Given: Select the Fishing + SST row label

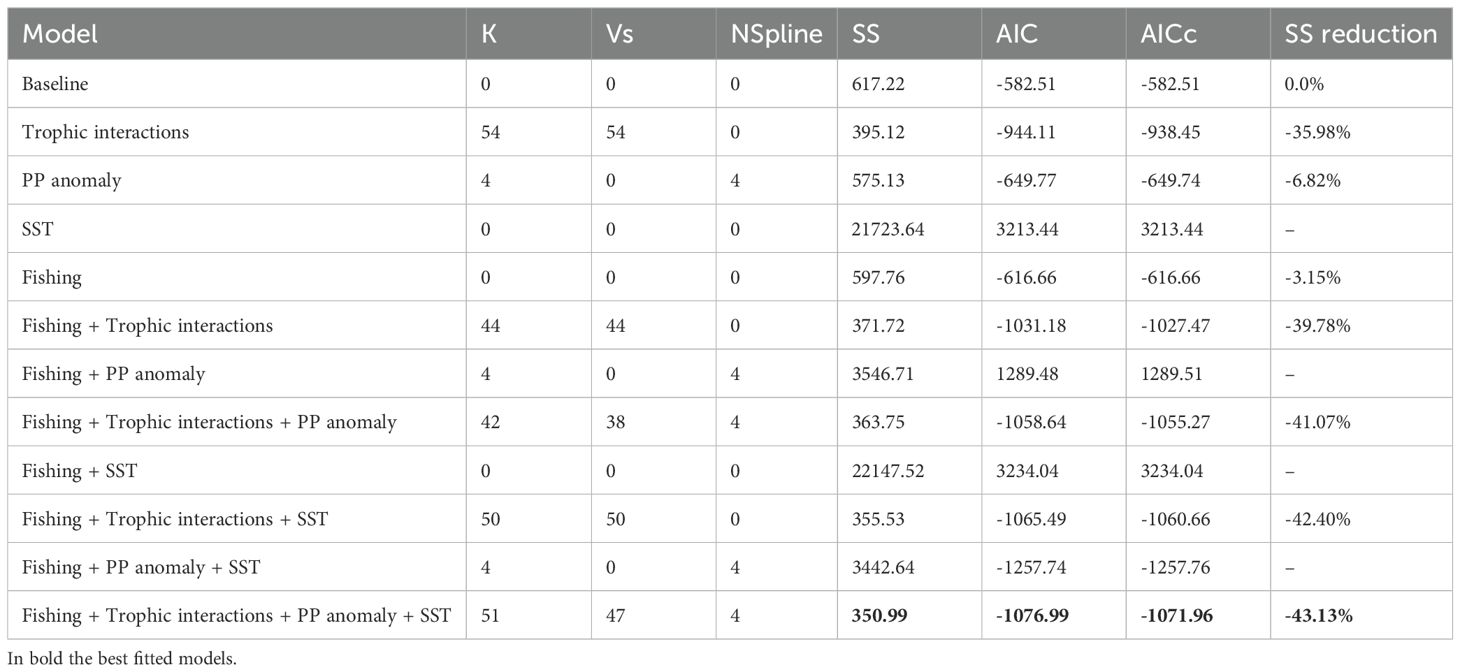Looking at the screenshot, I should click(x=79, y=470).
